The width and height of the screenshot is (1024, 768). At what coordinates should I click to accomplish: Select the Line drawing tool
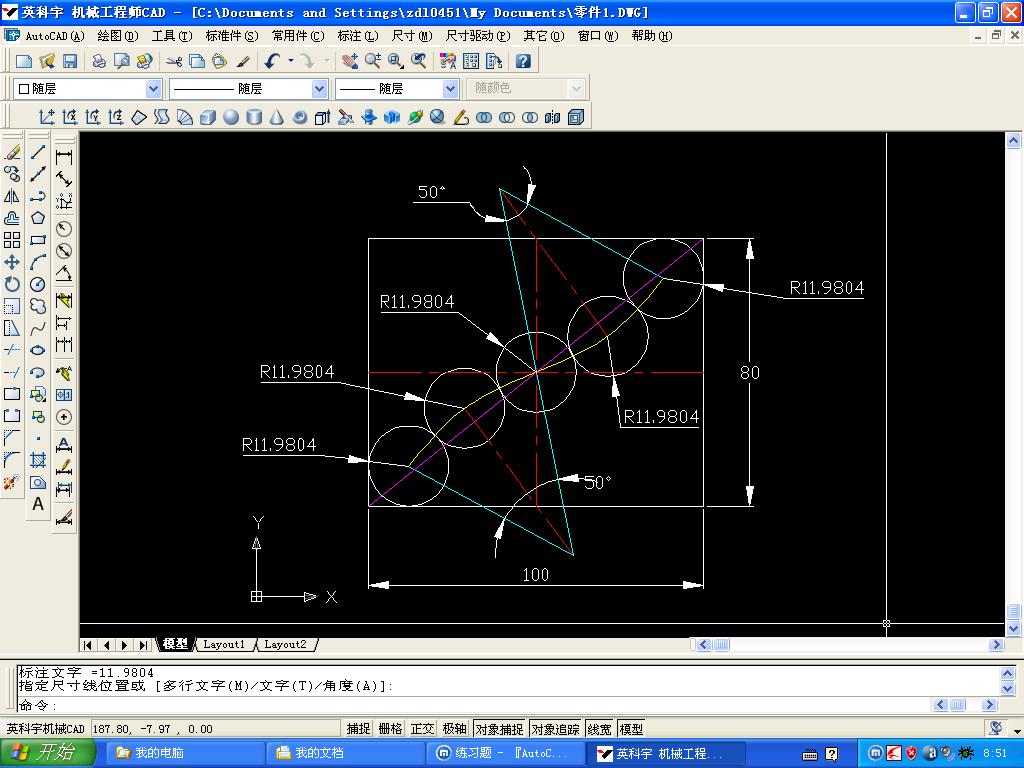[38, 152]
